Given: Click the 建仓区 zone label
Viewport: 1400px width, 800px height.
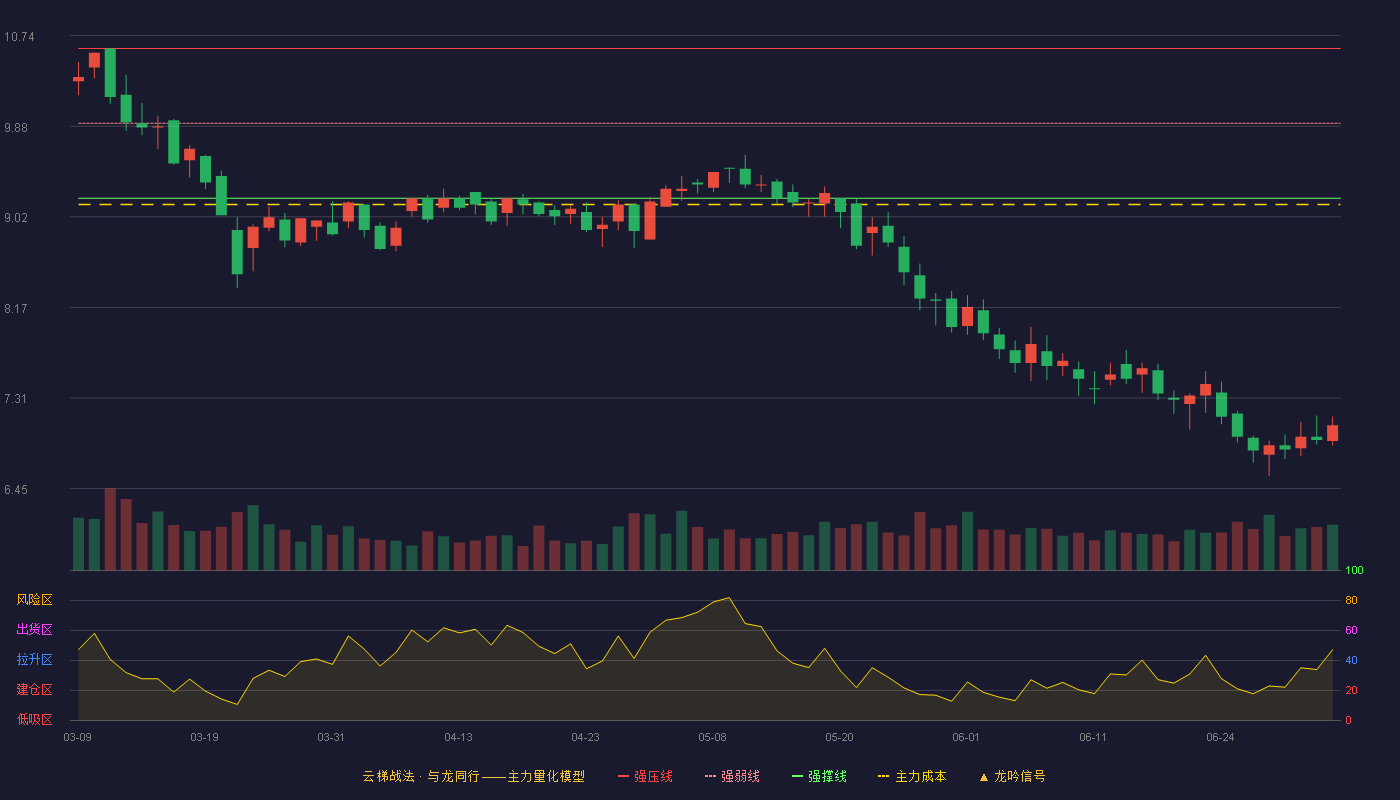Looking at the screenshot, I should click(34, 690).
